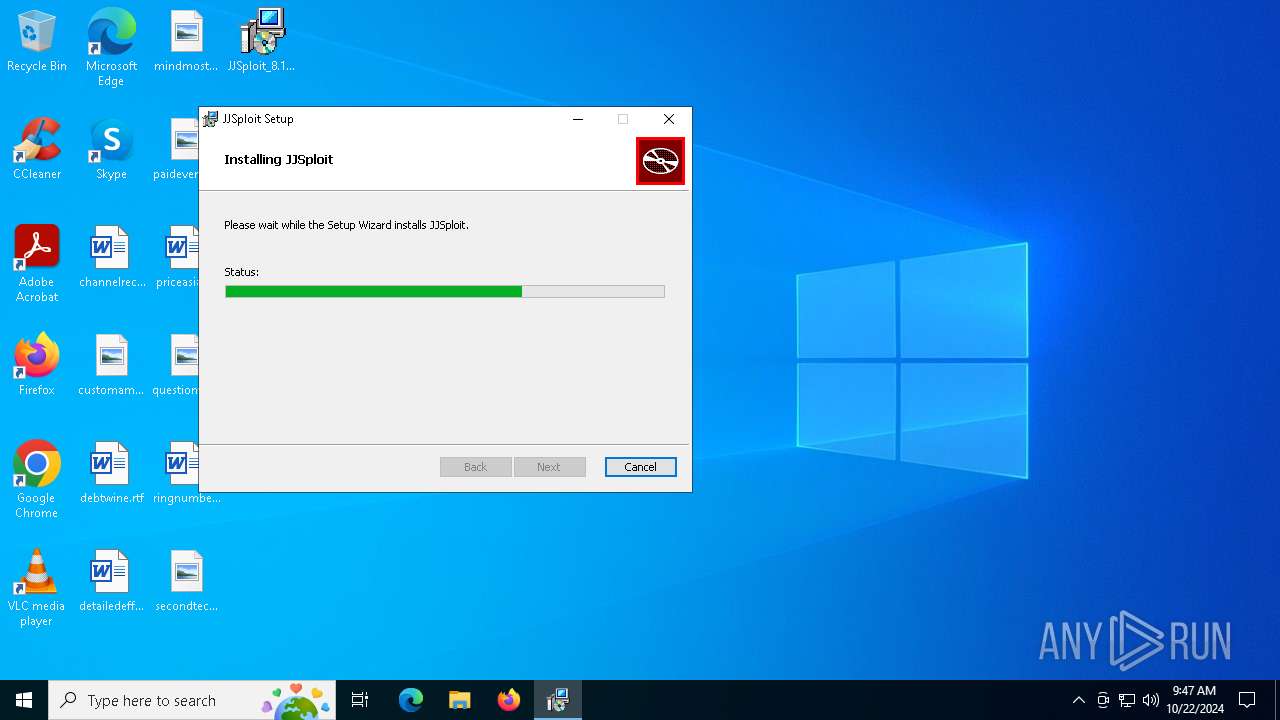Select the debtwine.rtf document icon
Viewport: 1280px width, 720px height.
[111, 473]
